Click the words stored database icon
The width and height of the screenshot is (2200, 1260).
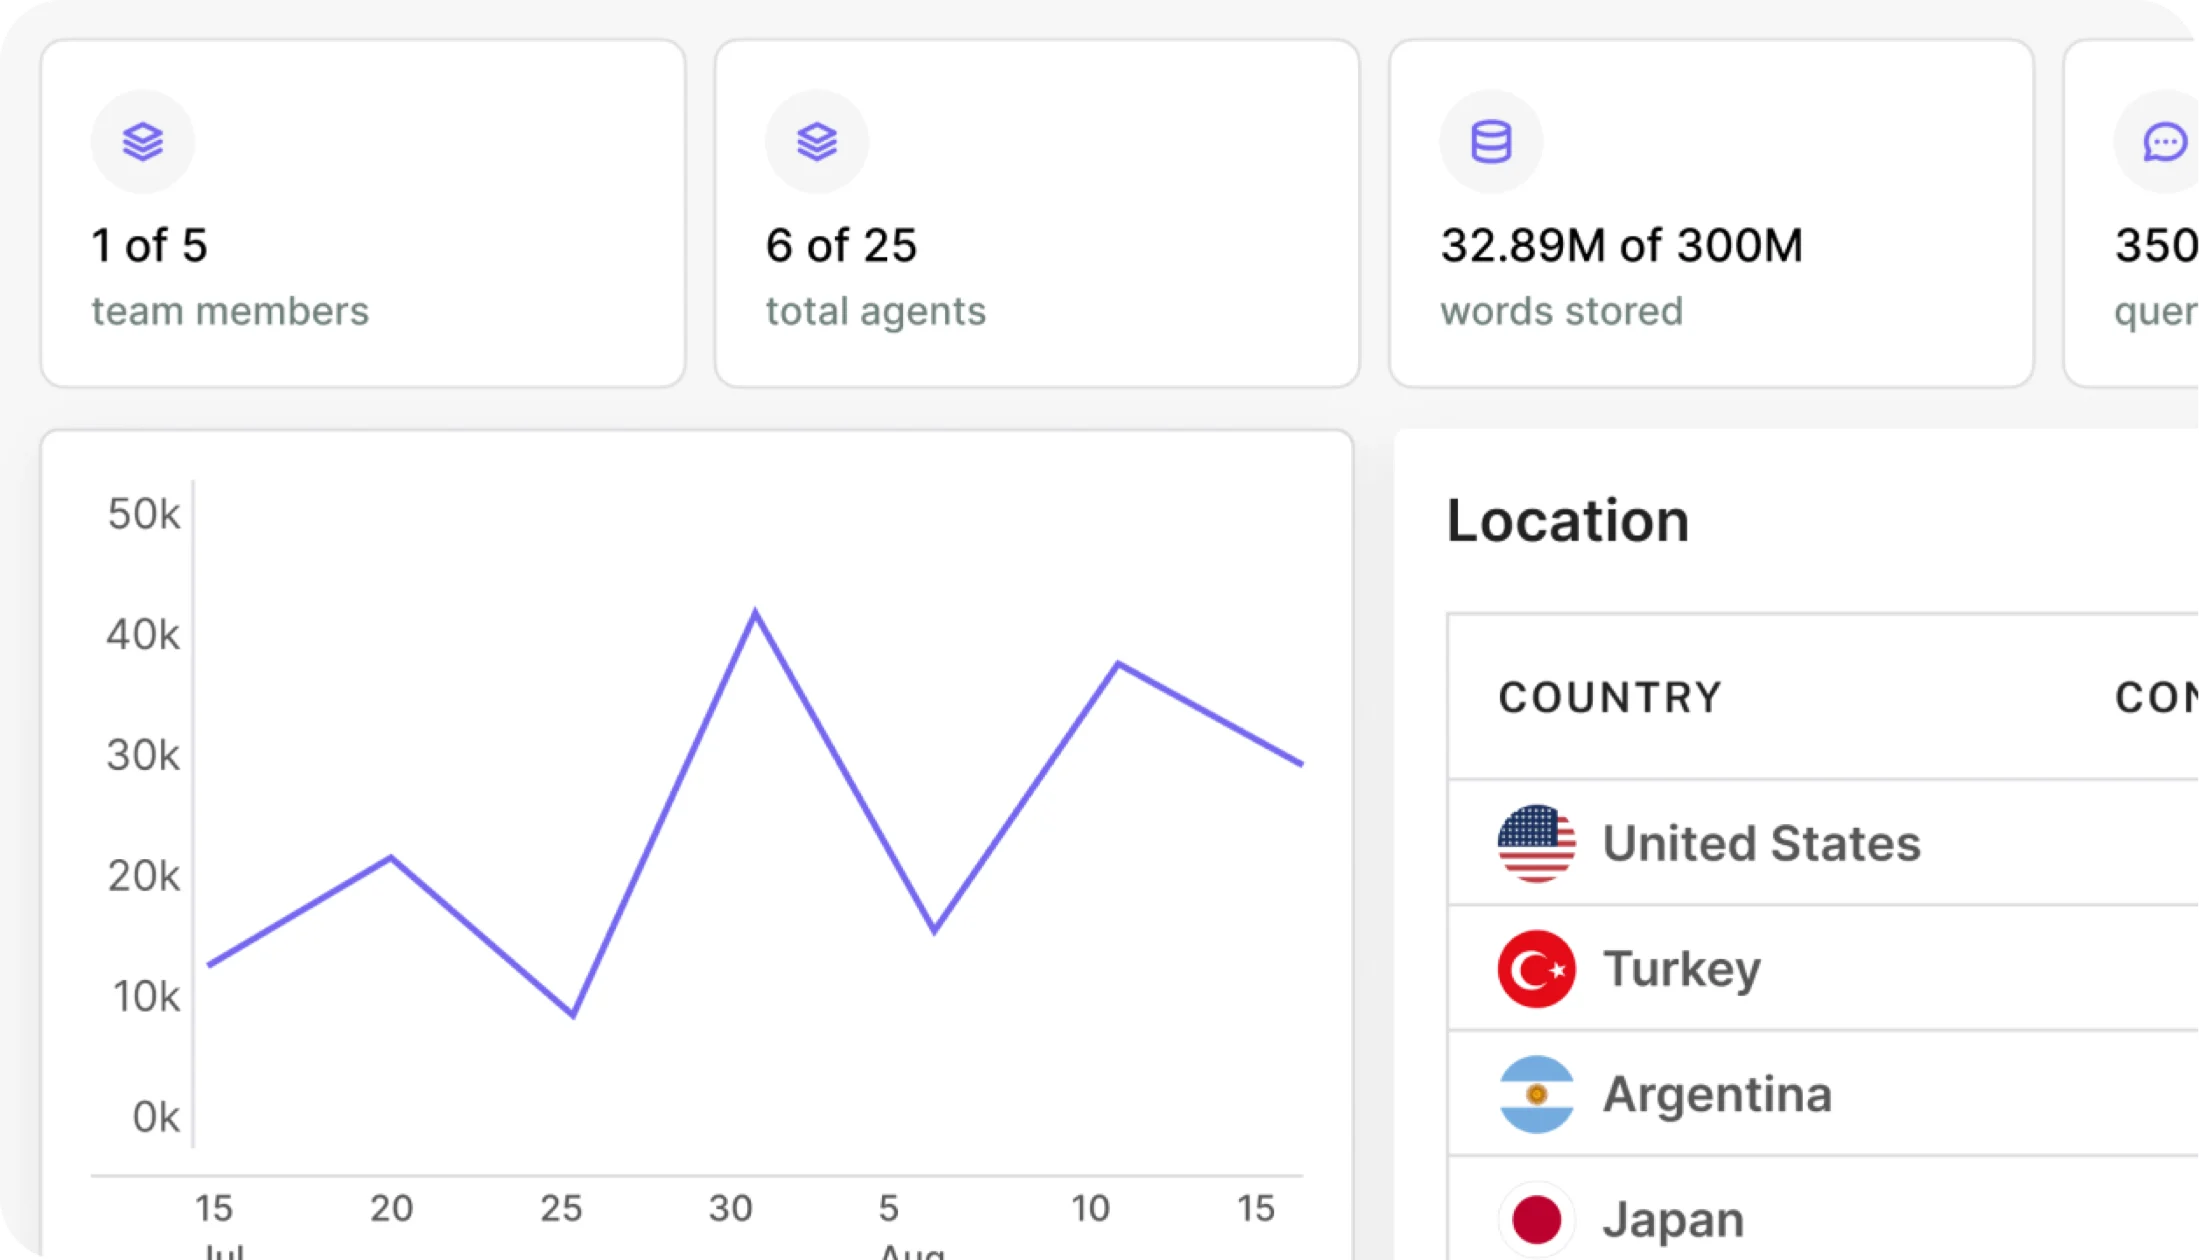tap(1491, 142)
